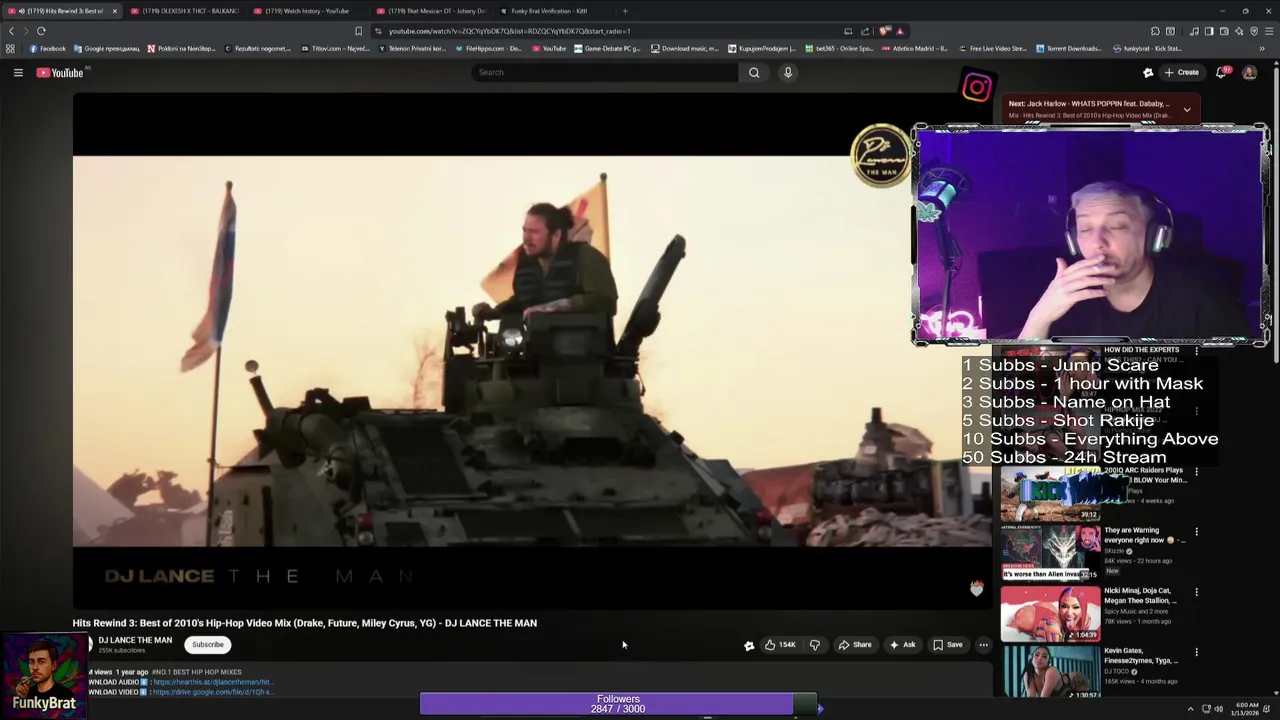Click the Create button on YouTube
The width and height of the screenshot is (1280, 720).
click(1181, 72)
